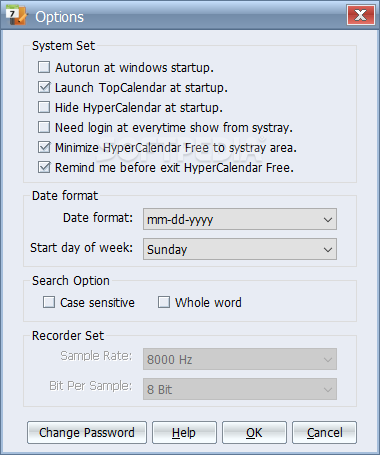Click the Start day of week: label
380x455 pixels.
tap(82, 248)
